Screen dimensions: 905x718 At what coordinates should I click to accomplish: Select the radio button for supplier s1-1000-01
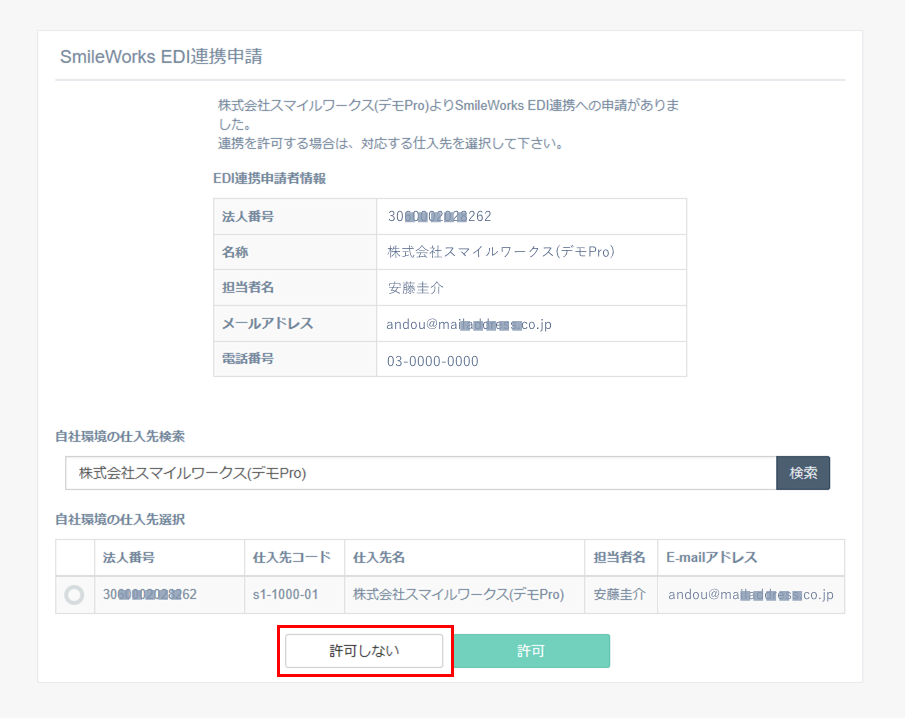tap(74, 594)
